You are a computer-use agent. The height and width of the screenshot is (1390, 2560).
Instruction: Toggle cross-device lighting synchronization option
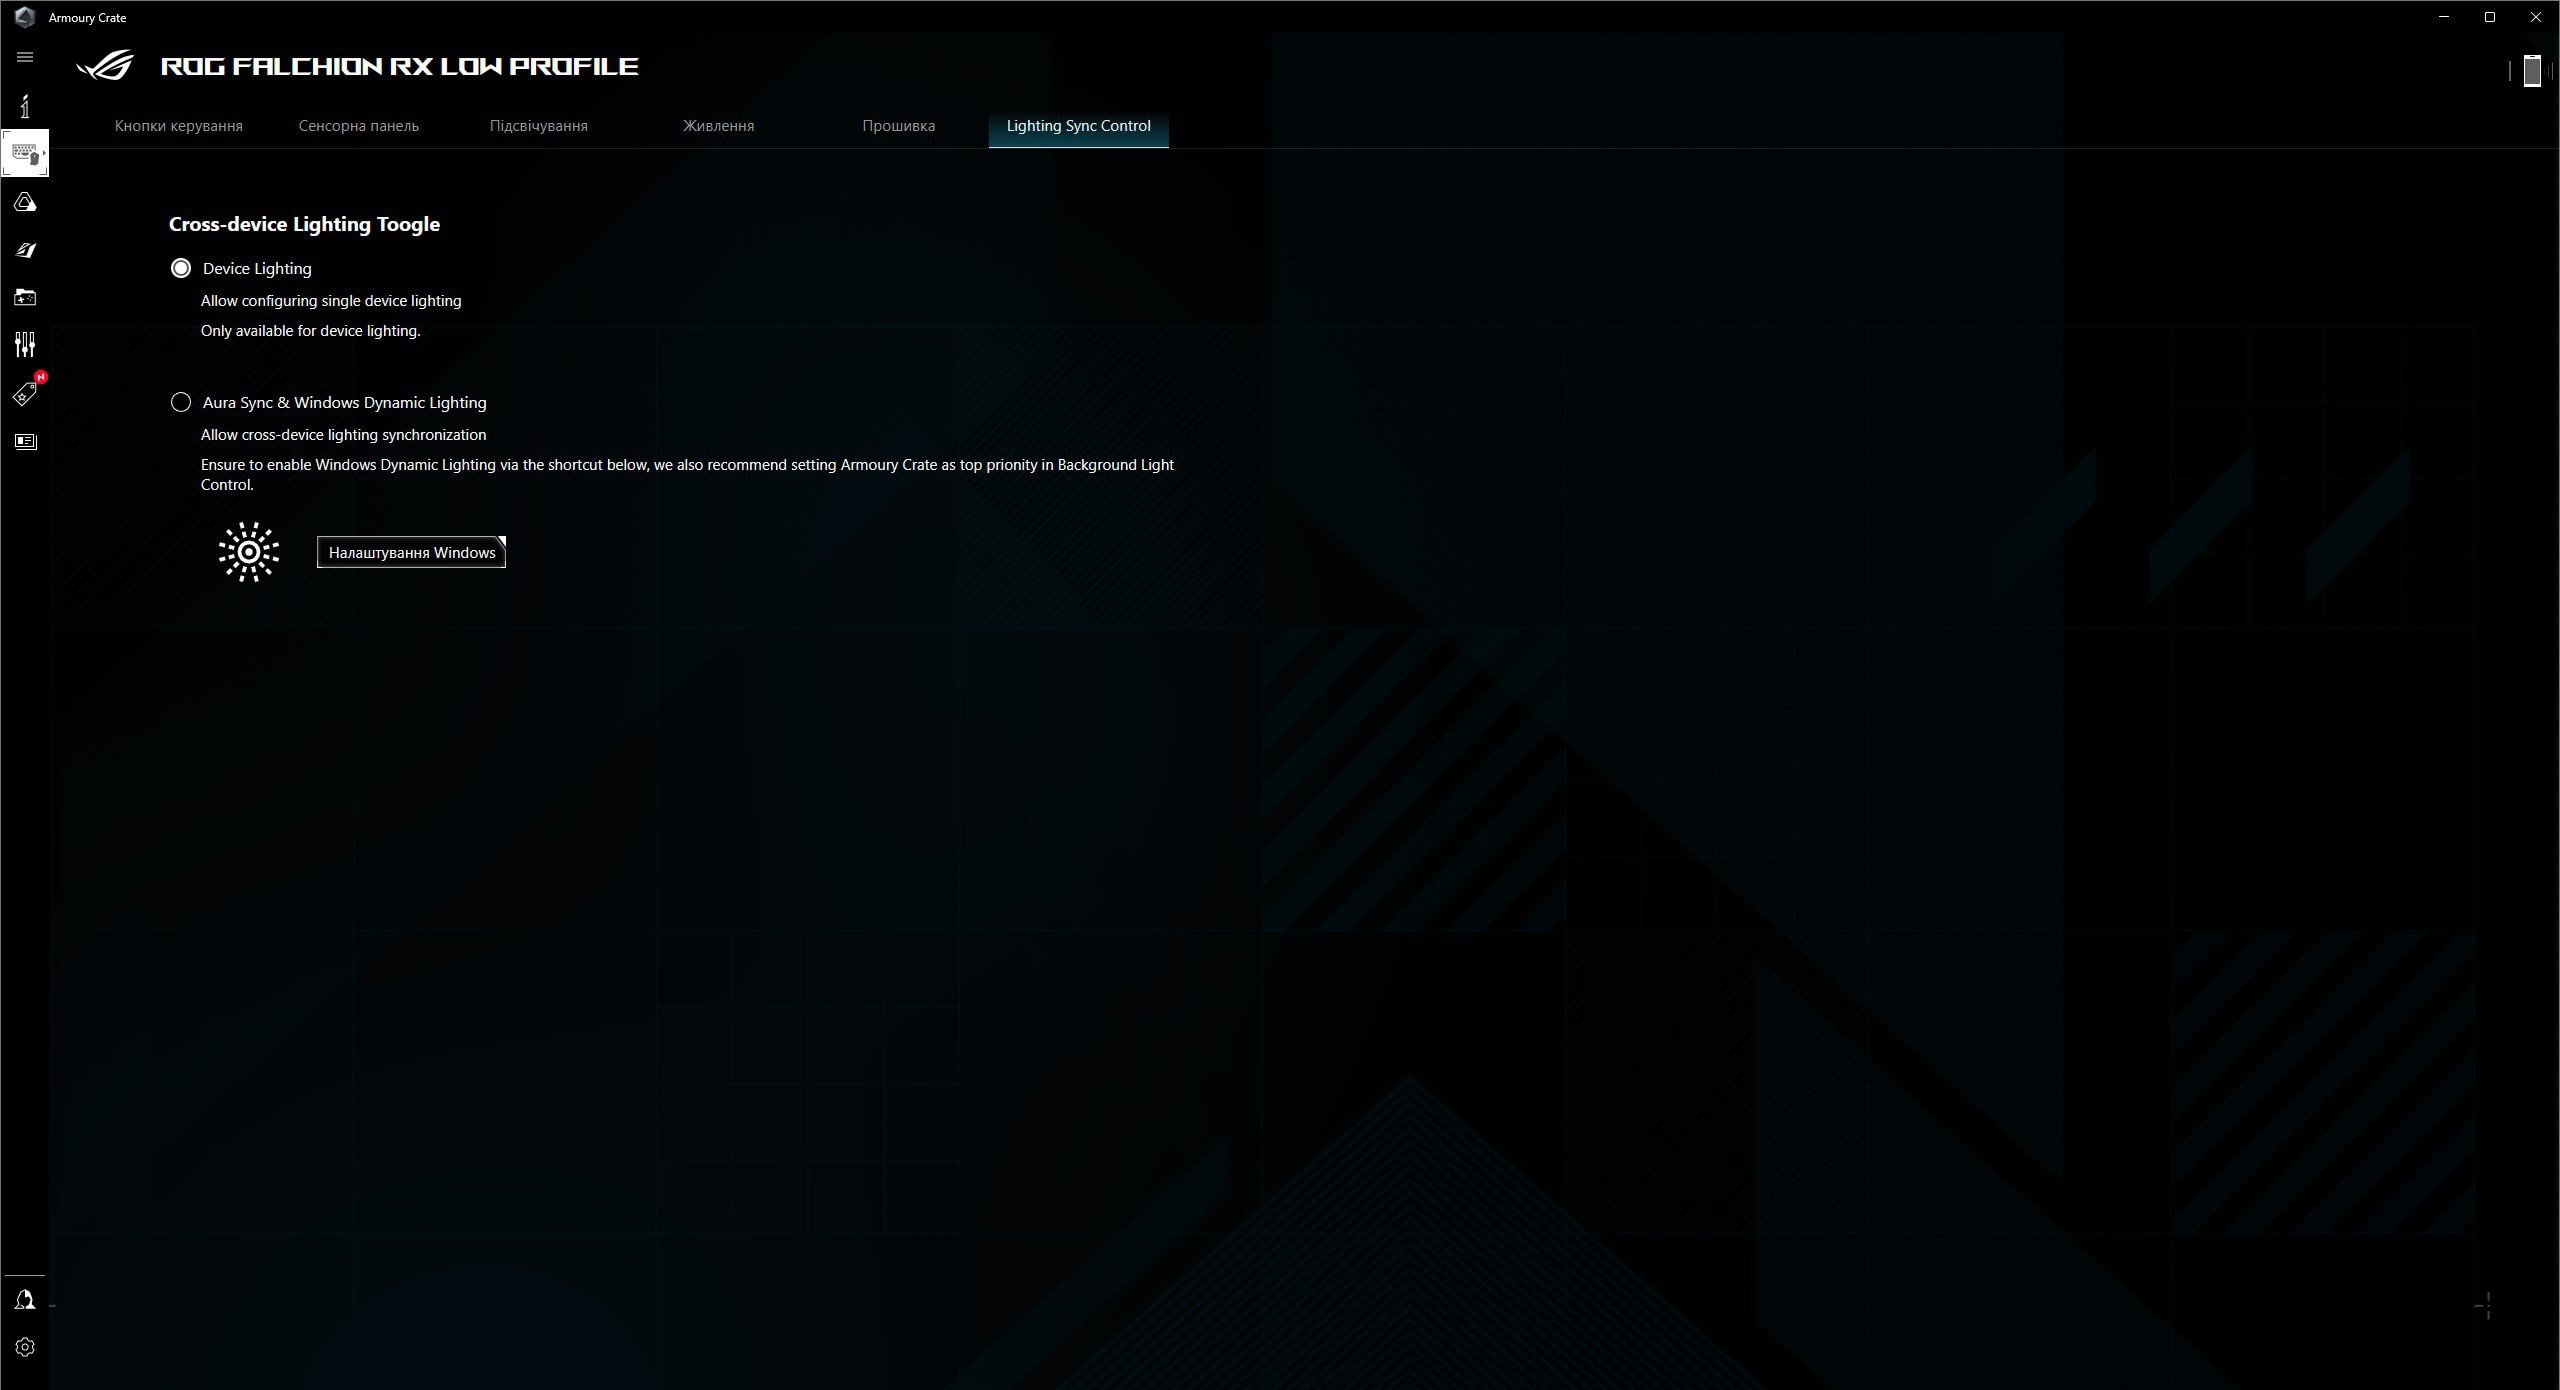(x=180, y=401)
